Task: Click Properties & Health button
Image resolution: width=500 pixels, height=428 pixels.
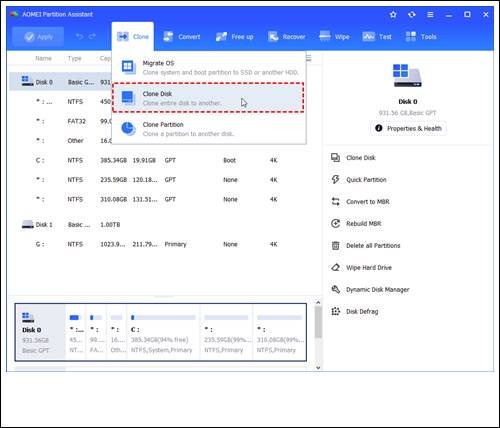Action: click(408, 128)
